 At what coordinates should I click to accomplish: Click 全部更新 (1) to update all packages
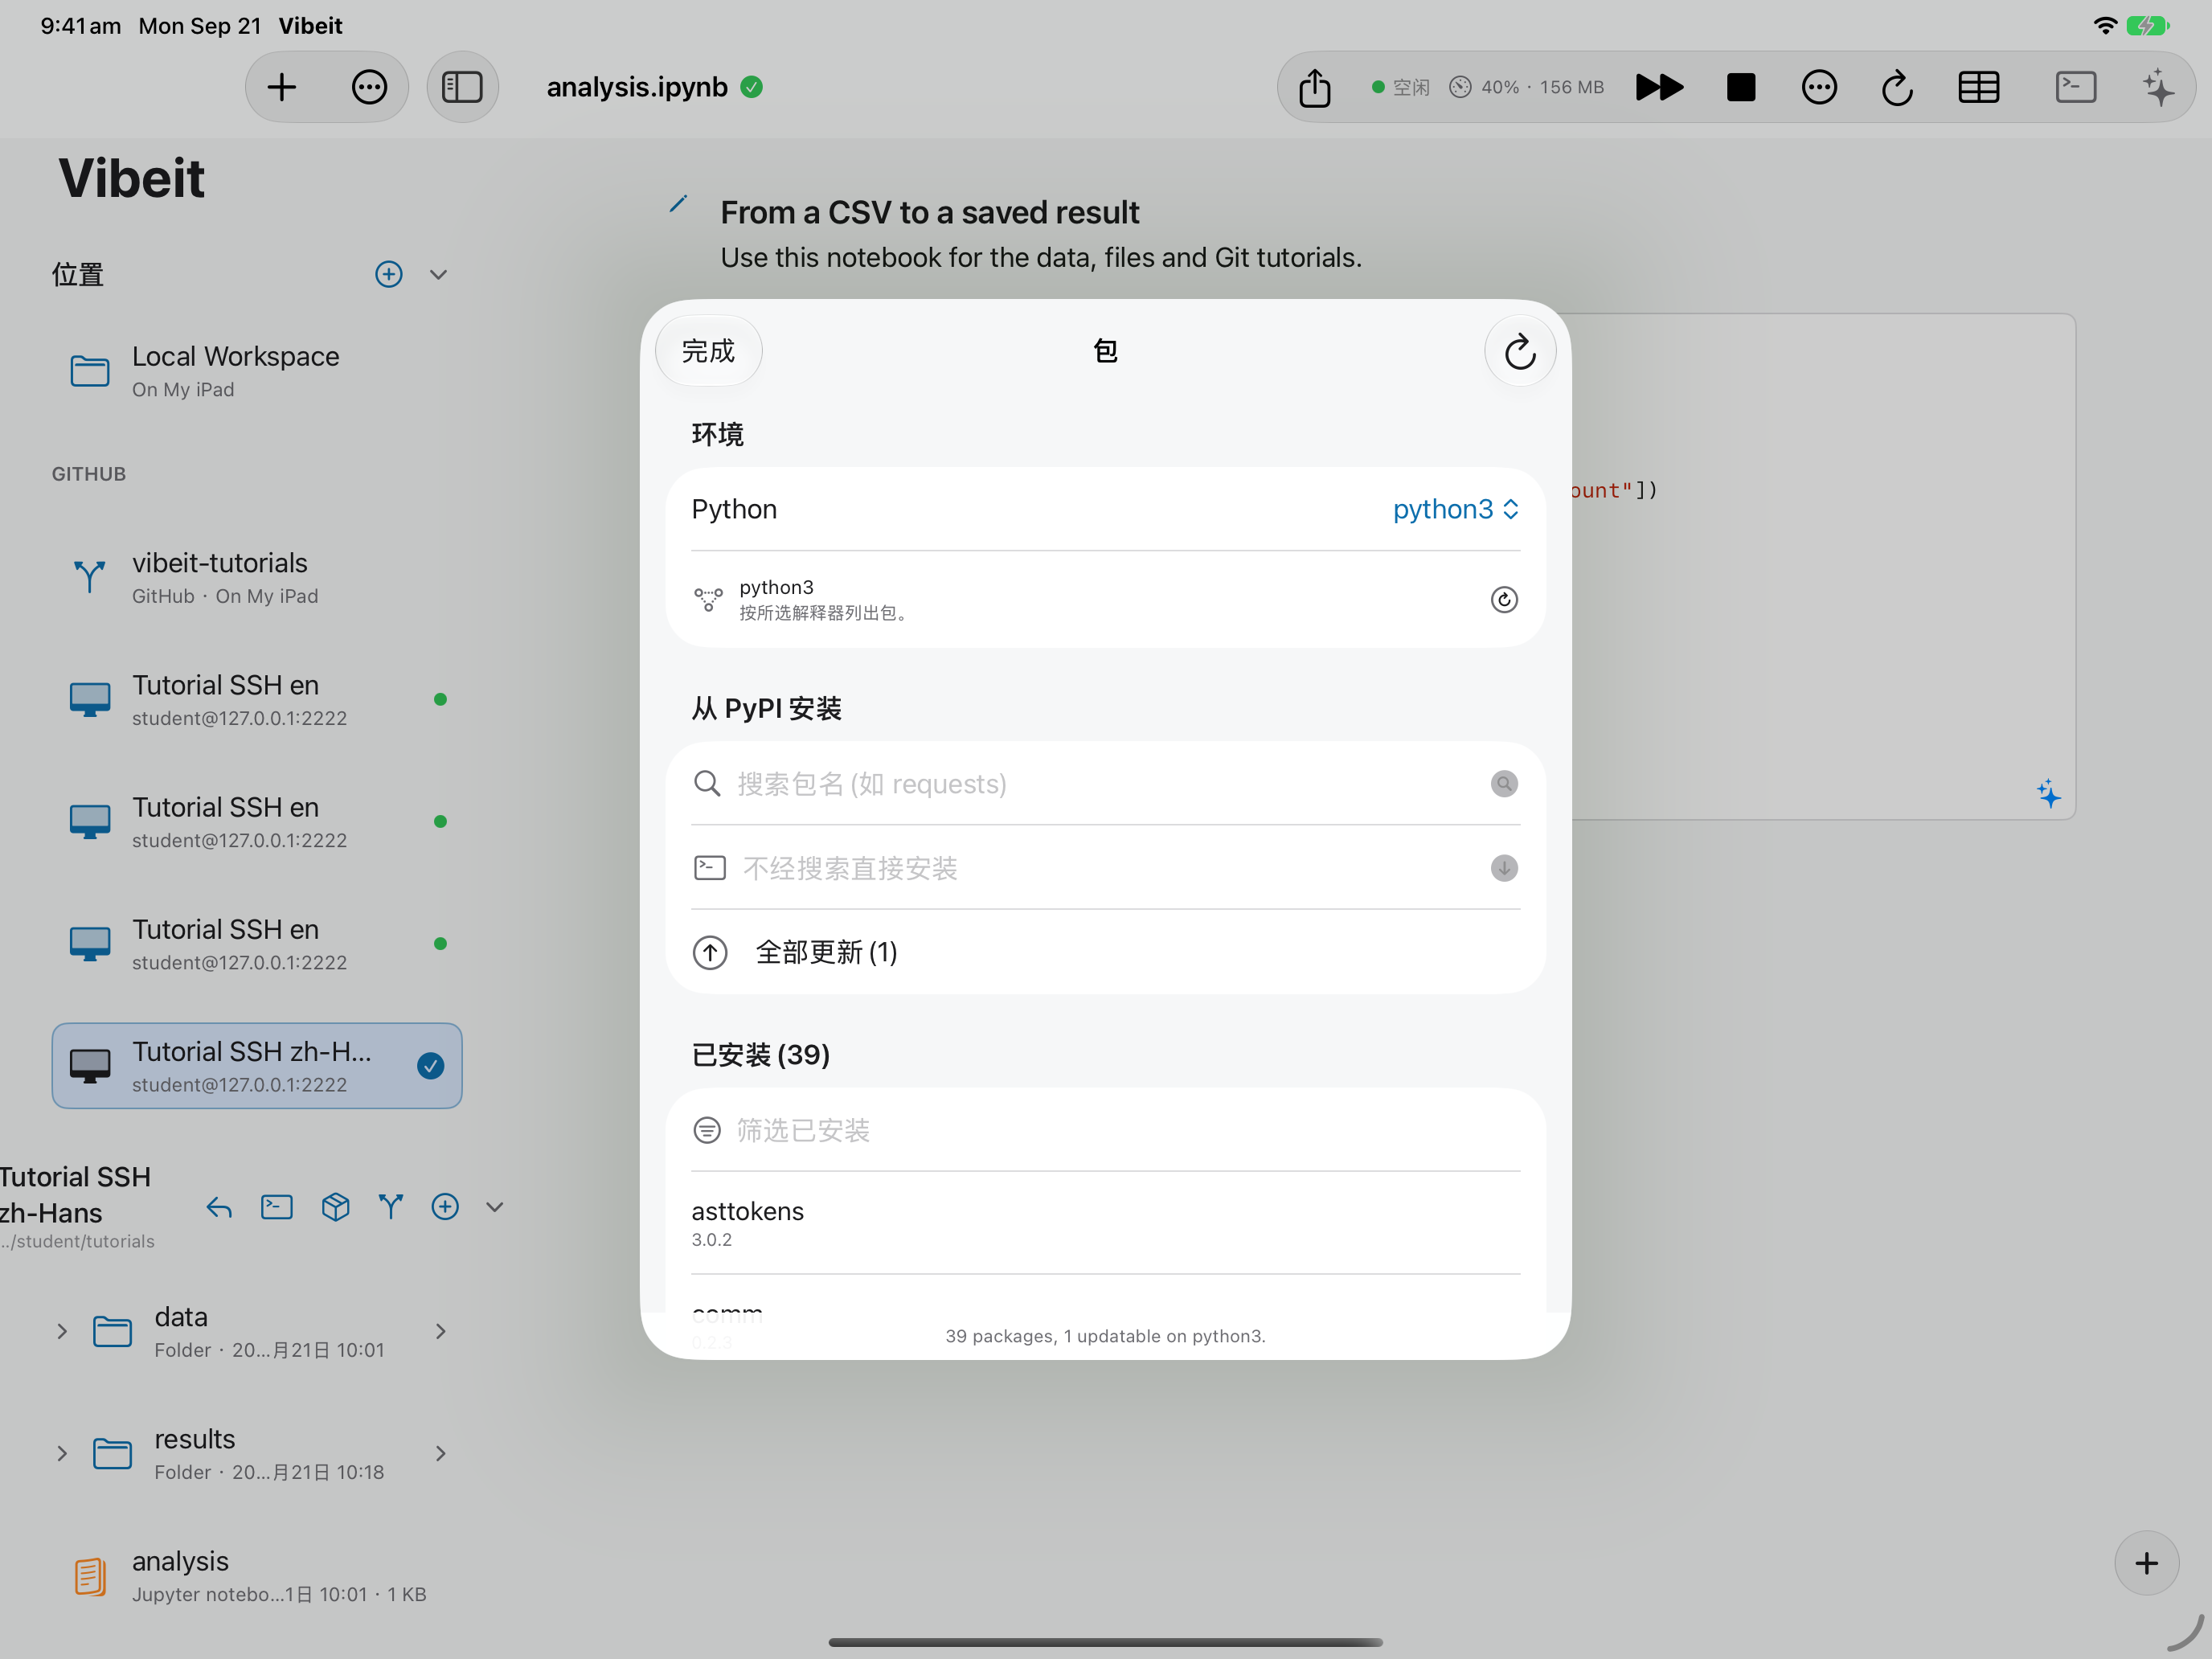coord(1105,951)
